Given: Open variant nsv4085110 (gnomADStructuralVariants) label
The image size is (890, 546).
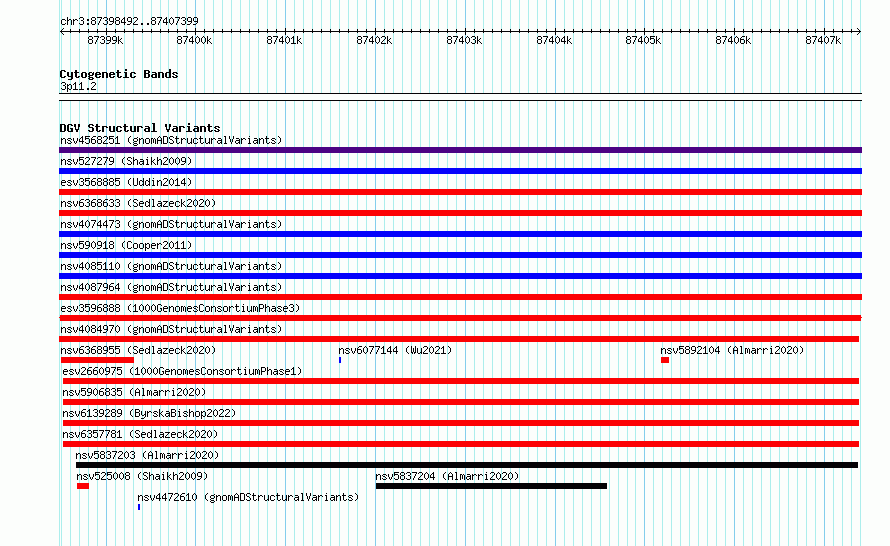Looking at the screenshot, I should (x=171, y=266).
